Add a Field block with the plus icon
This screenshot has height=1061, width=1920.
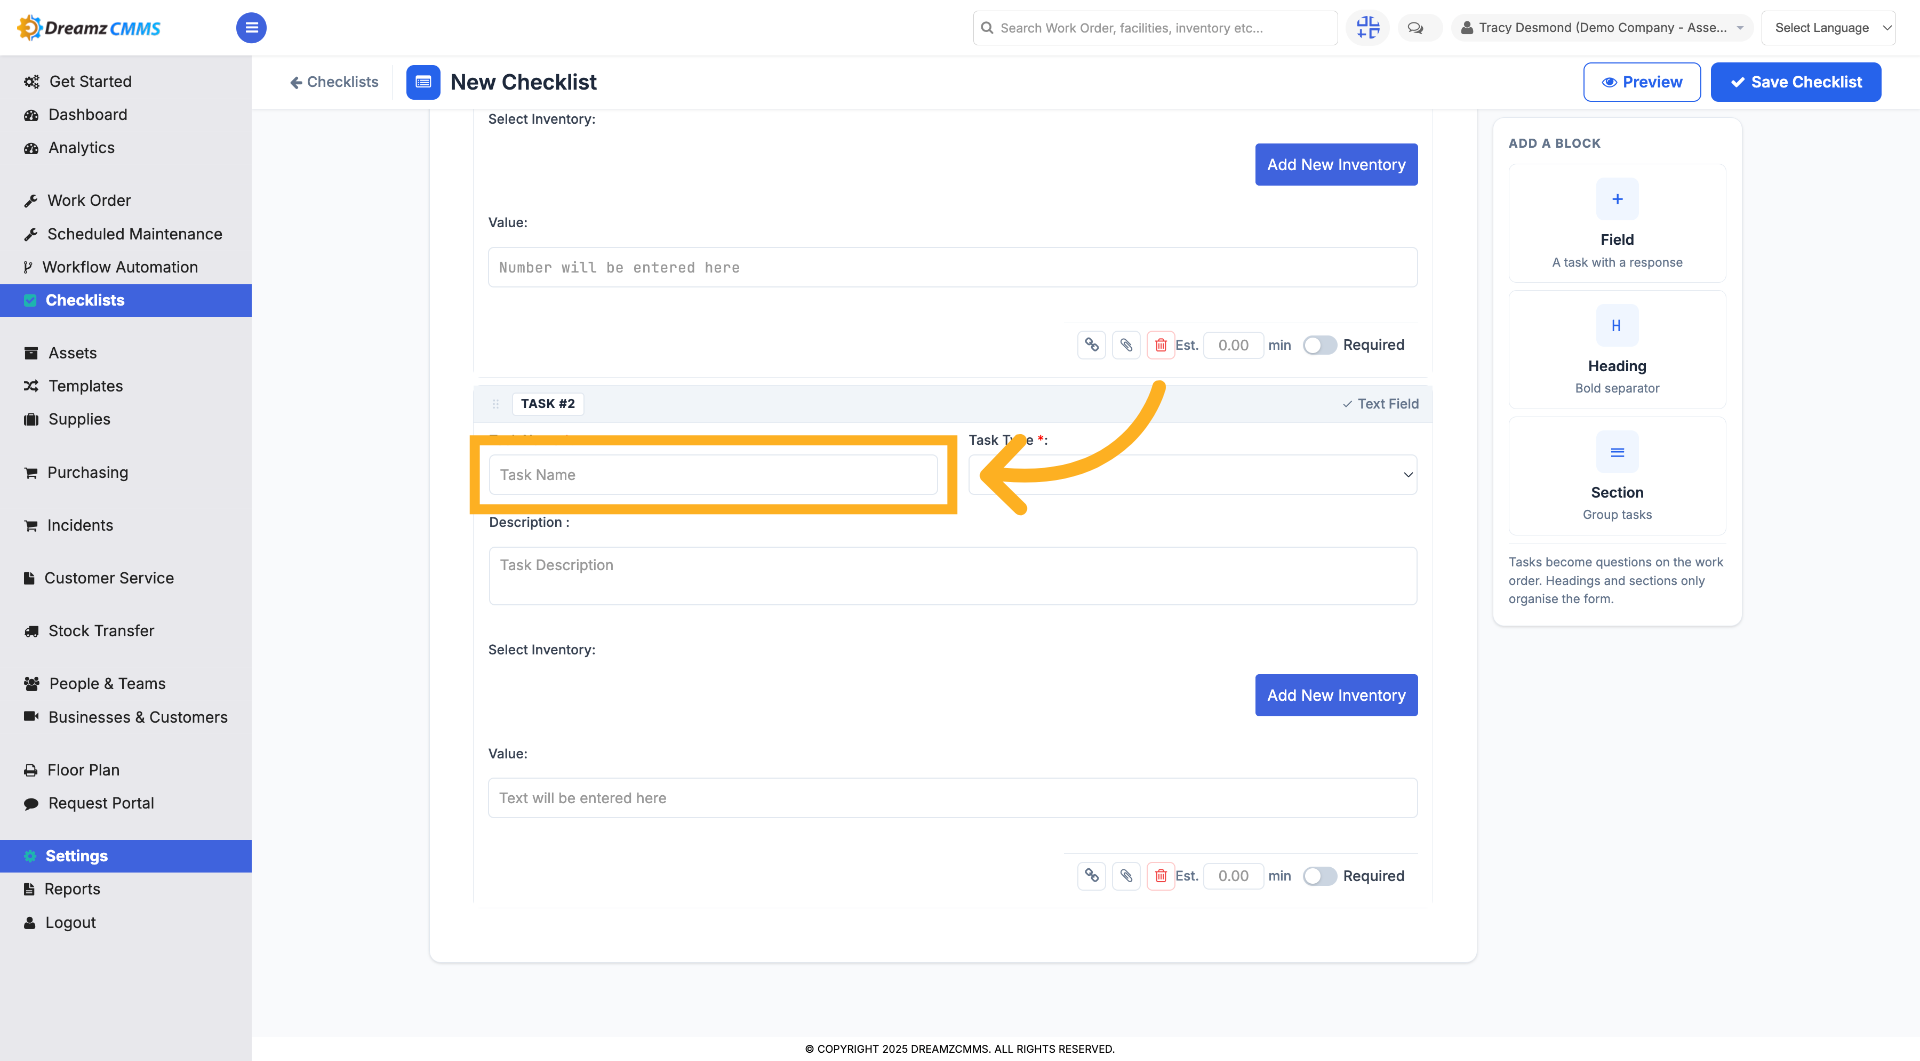[x=1617, y=199]
